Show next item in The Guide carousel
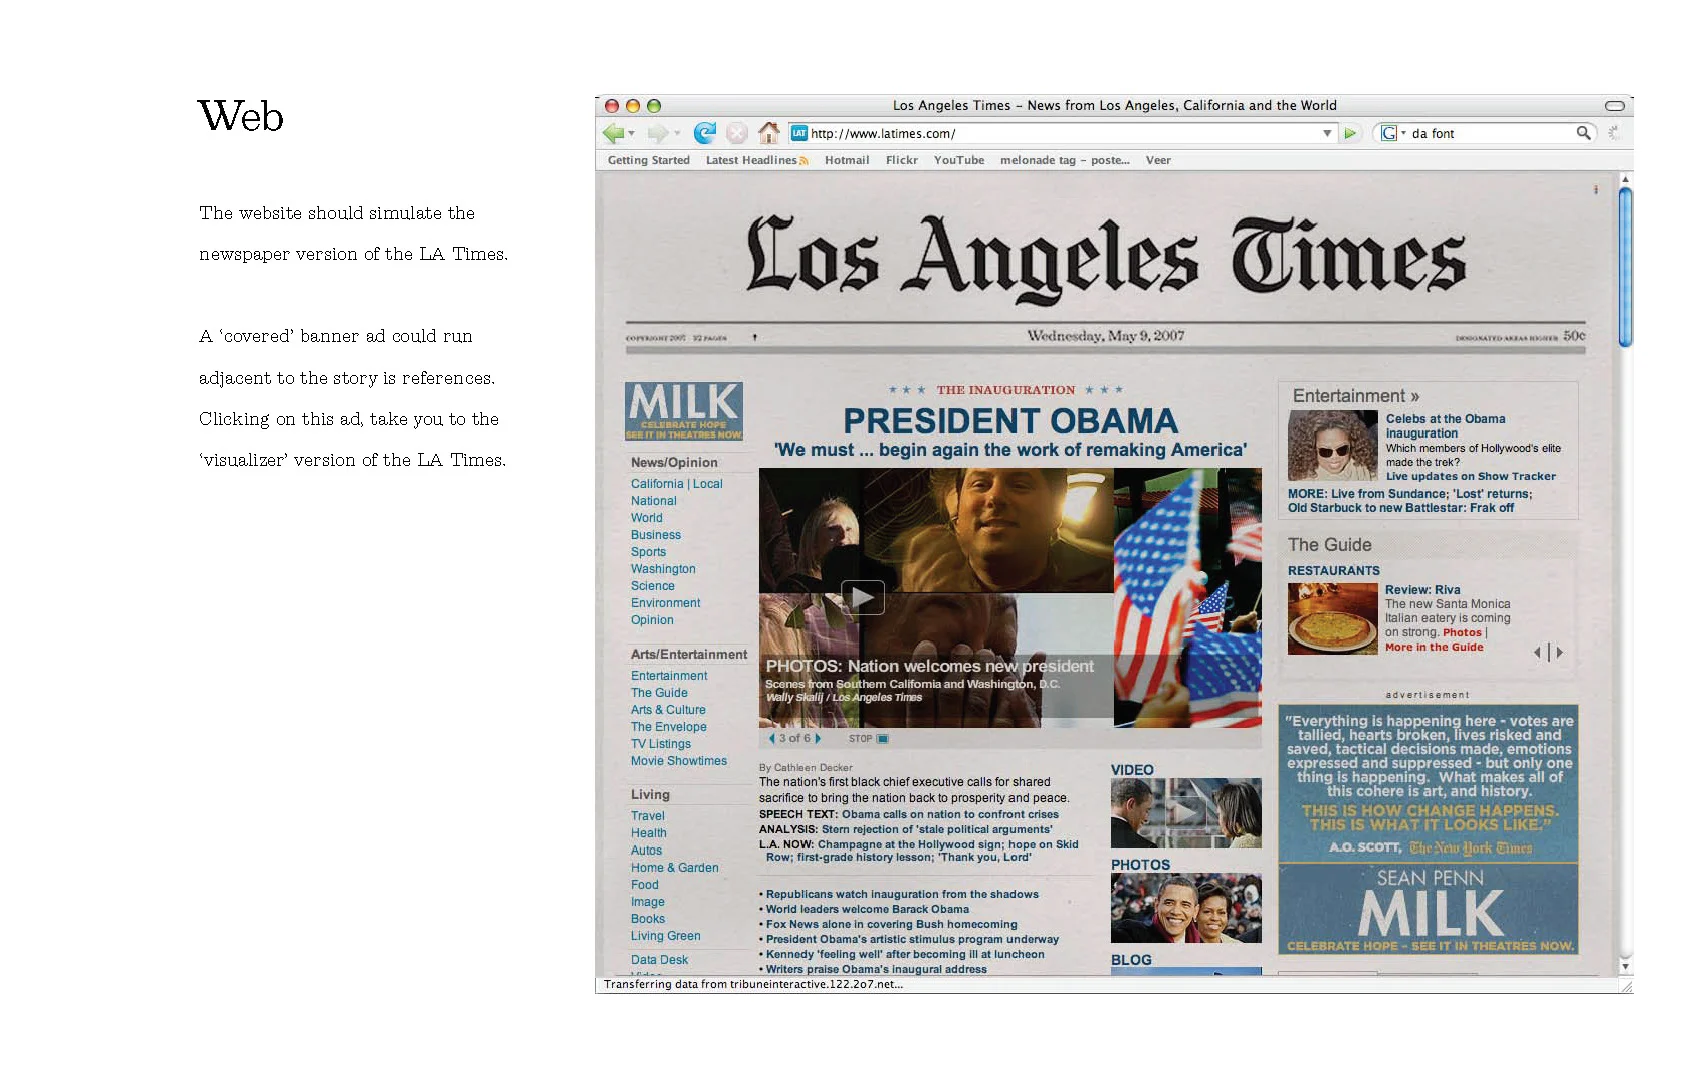Screen dimensions: 1683x1089 1559,652
